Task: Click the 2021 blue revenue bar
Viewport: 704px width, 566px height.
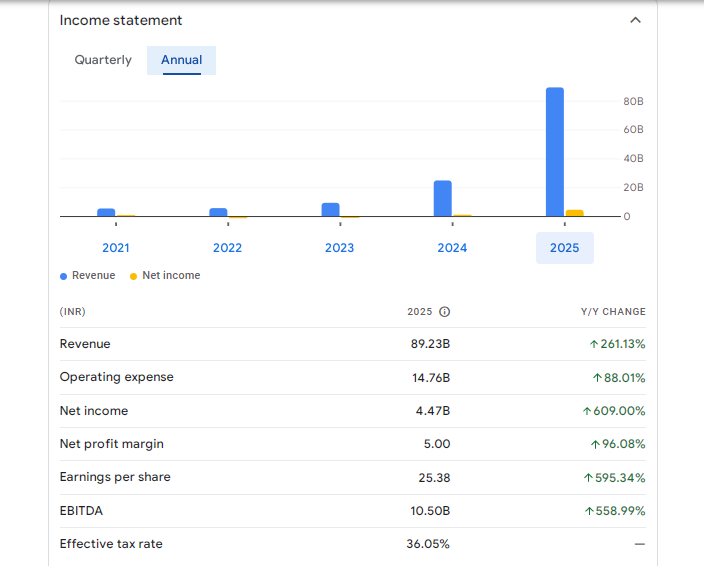Action: [106, 212]
